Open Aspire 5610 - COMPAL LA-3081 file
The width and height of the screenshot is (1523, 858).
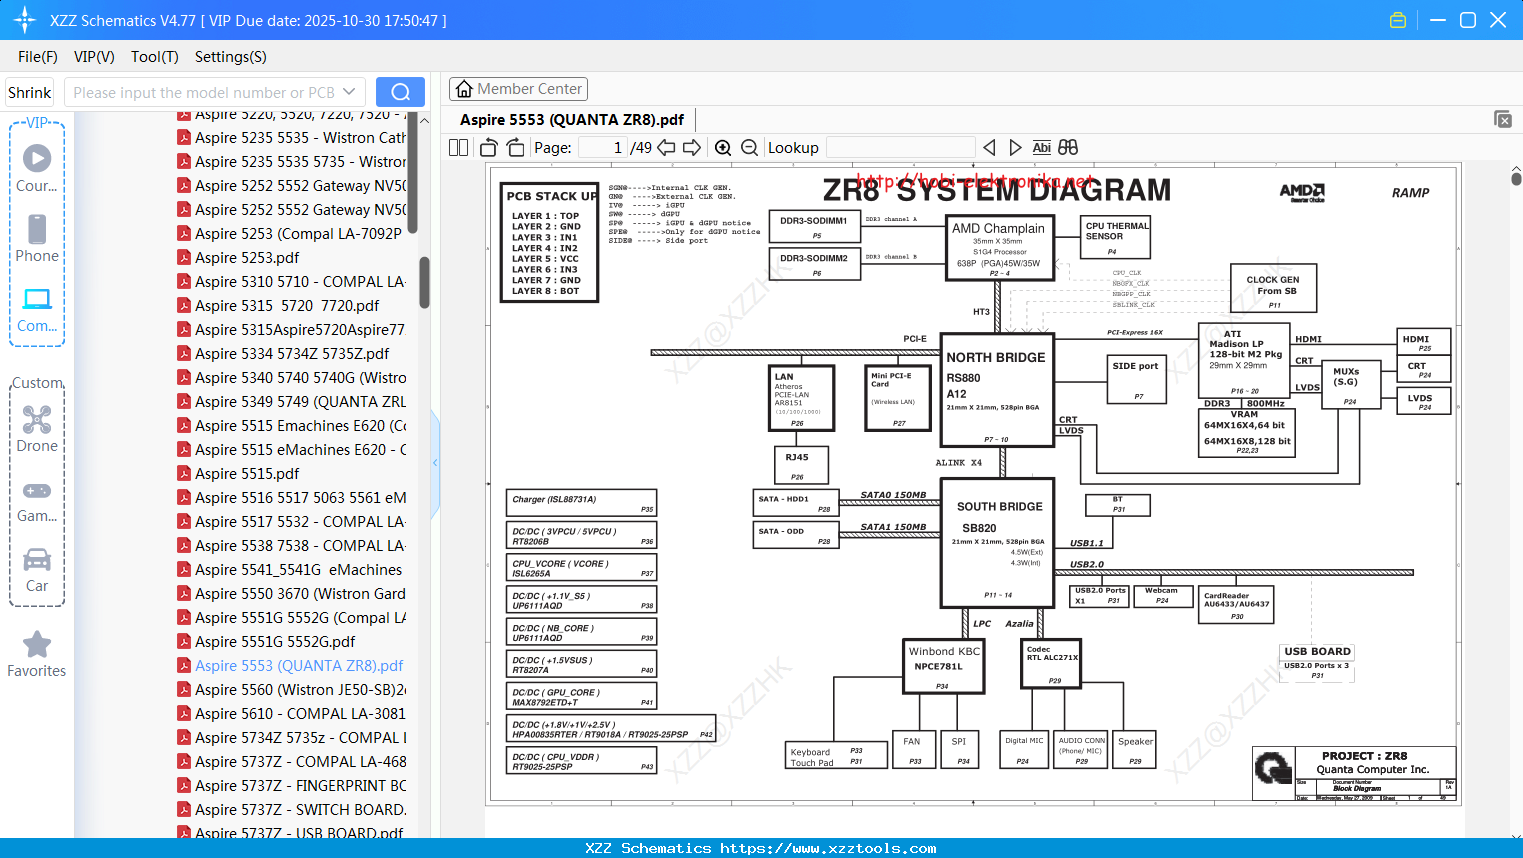[x=292, y=714]
